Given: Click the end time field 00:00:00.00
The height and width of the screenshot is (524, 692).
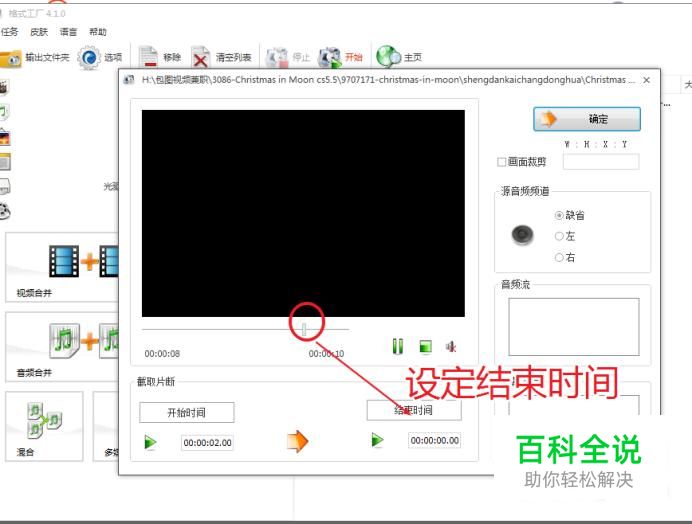Looking at the screenshot, I should tap(435, 440).
